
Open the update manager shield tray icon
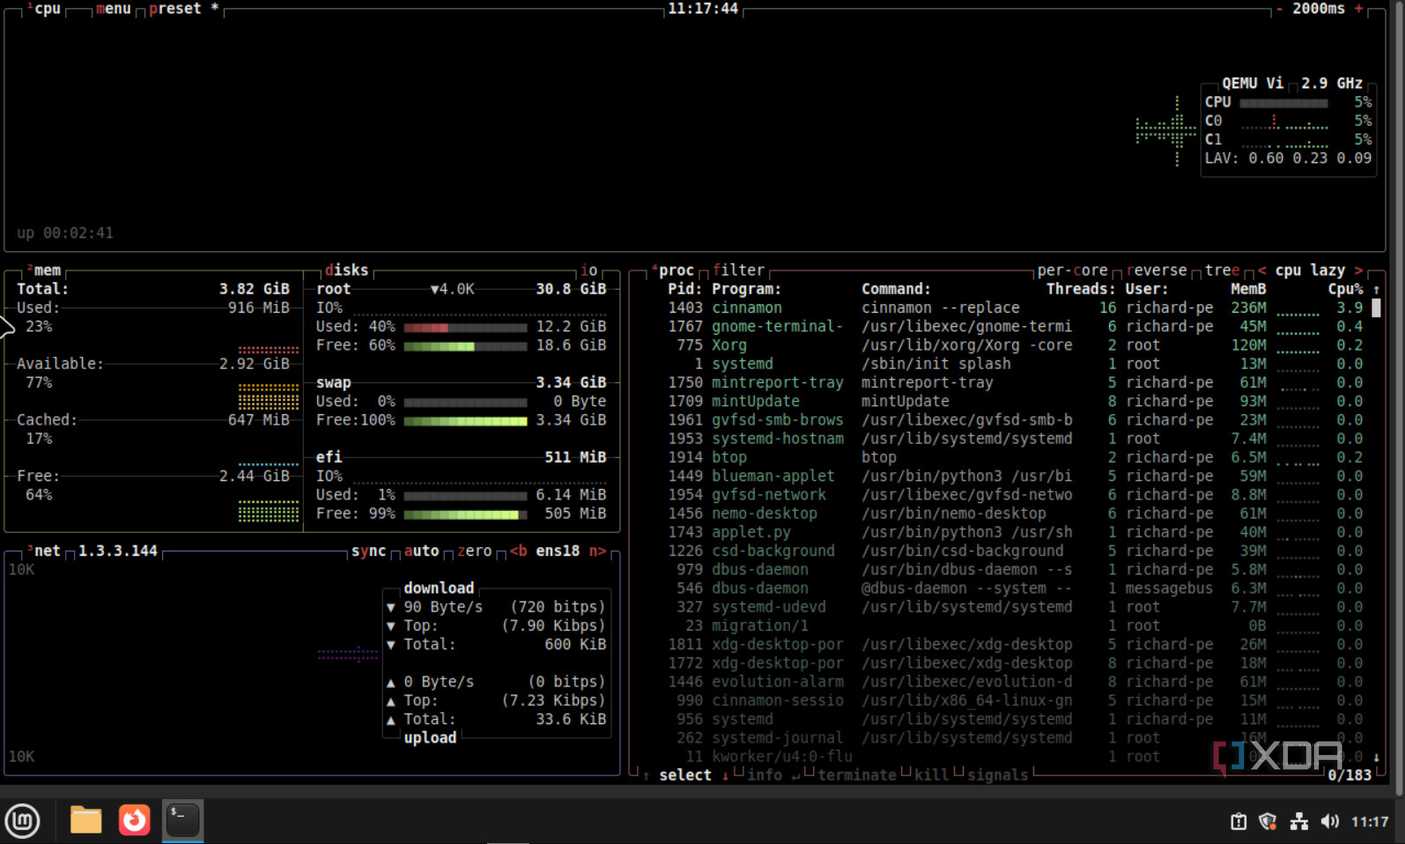pos(1268,821)
